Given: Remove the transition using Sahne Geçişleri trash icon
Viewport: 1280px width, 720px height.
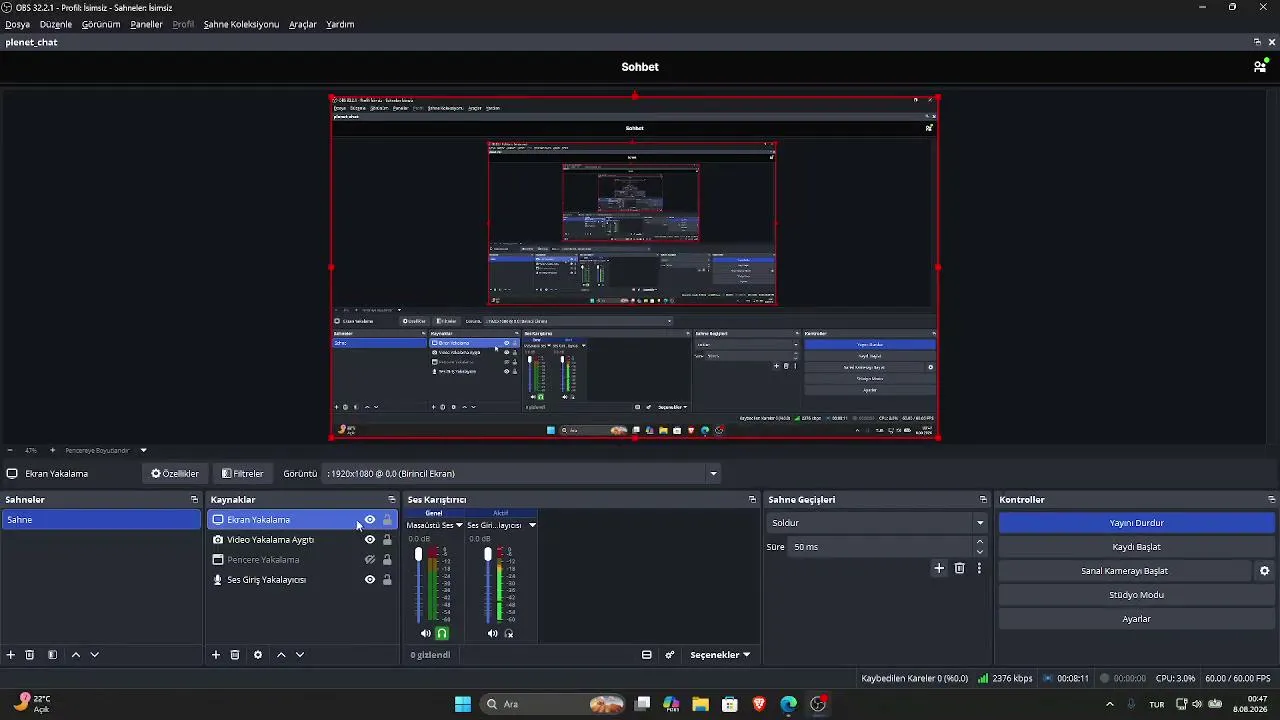Looking at the screenshot, I should coord(960,568).
